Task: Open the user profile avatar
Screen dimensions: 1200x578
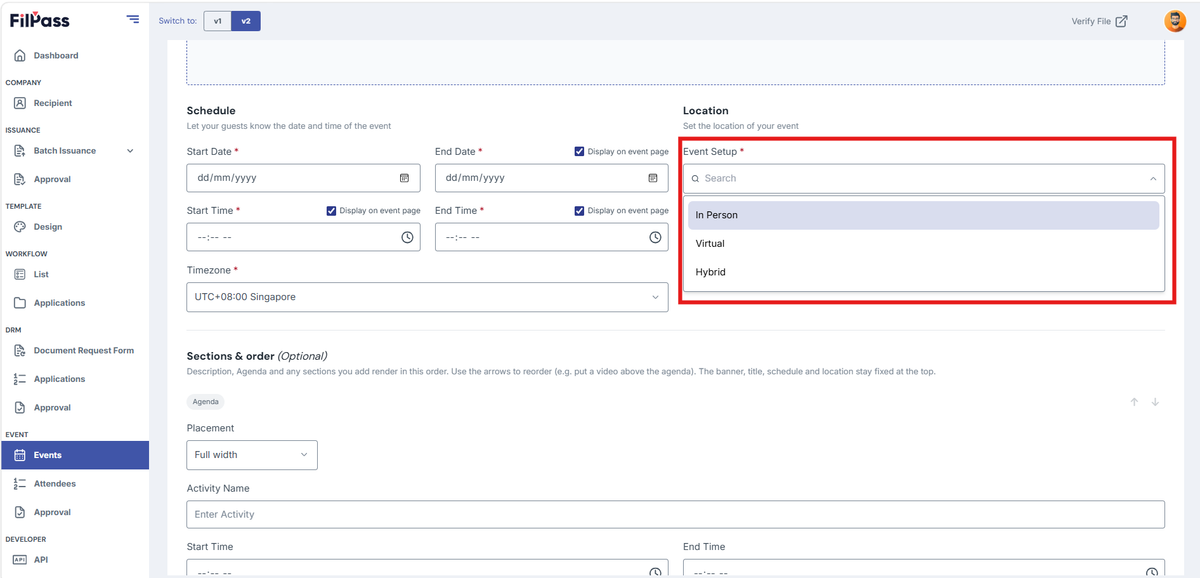Action: pyautogui.click(x=1175, y=21)
